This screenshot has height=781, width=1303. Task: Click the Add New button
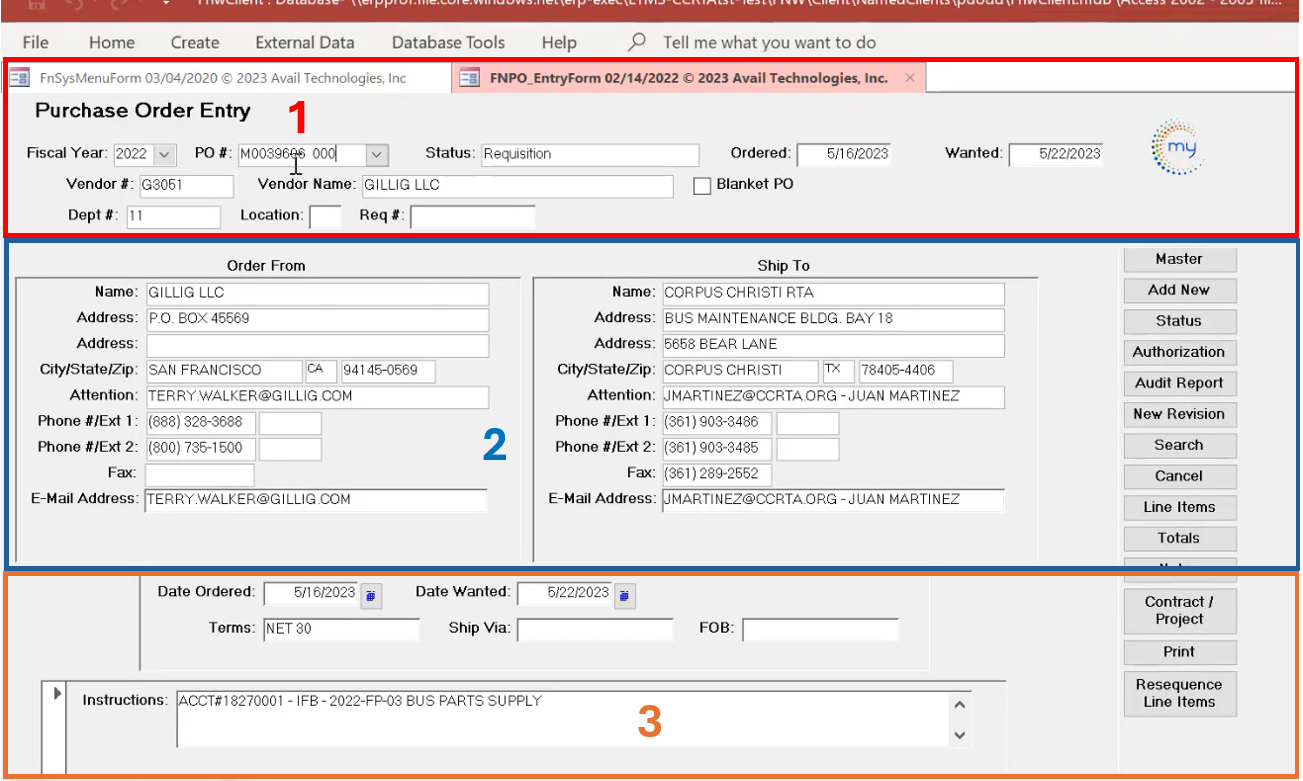click(1179, 290)
